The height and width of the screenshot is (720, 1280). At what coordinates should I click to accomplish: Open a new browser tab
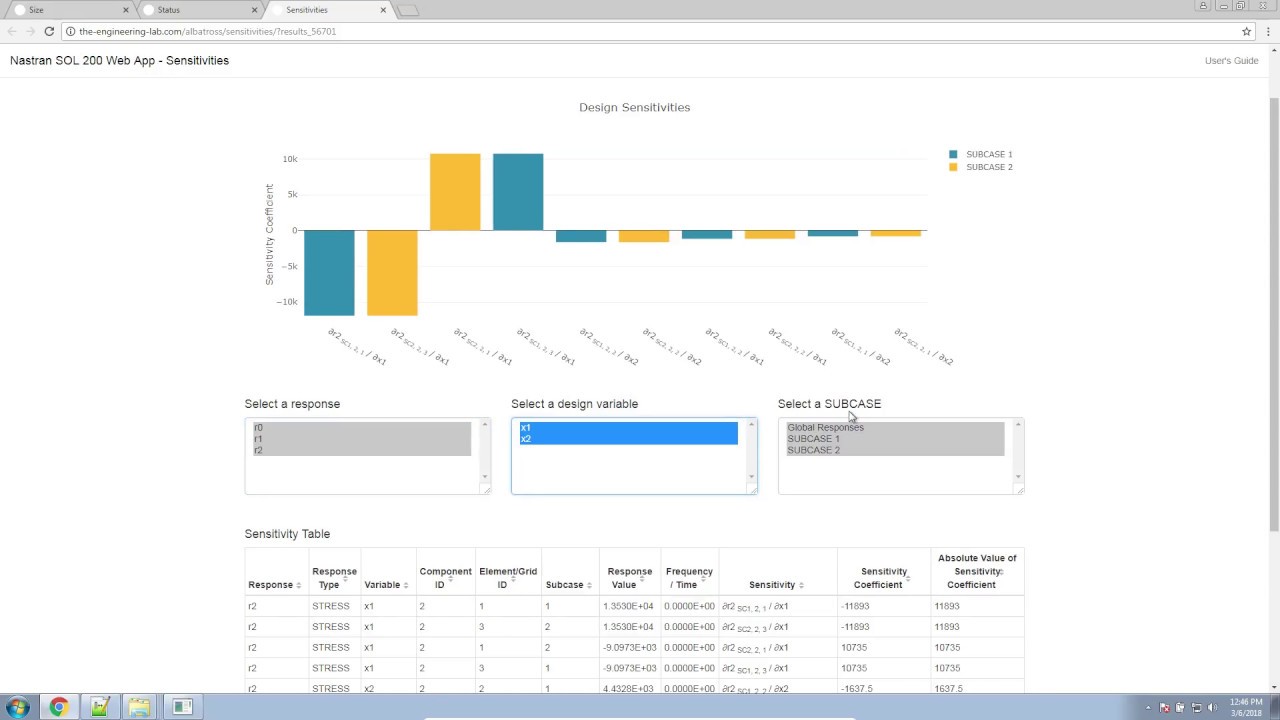pos(408,10)
